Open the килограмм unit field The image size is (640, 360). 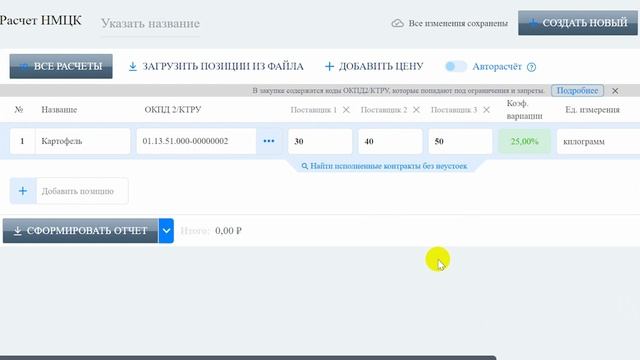click(598, 142)
